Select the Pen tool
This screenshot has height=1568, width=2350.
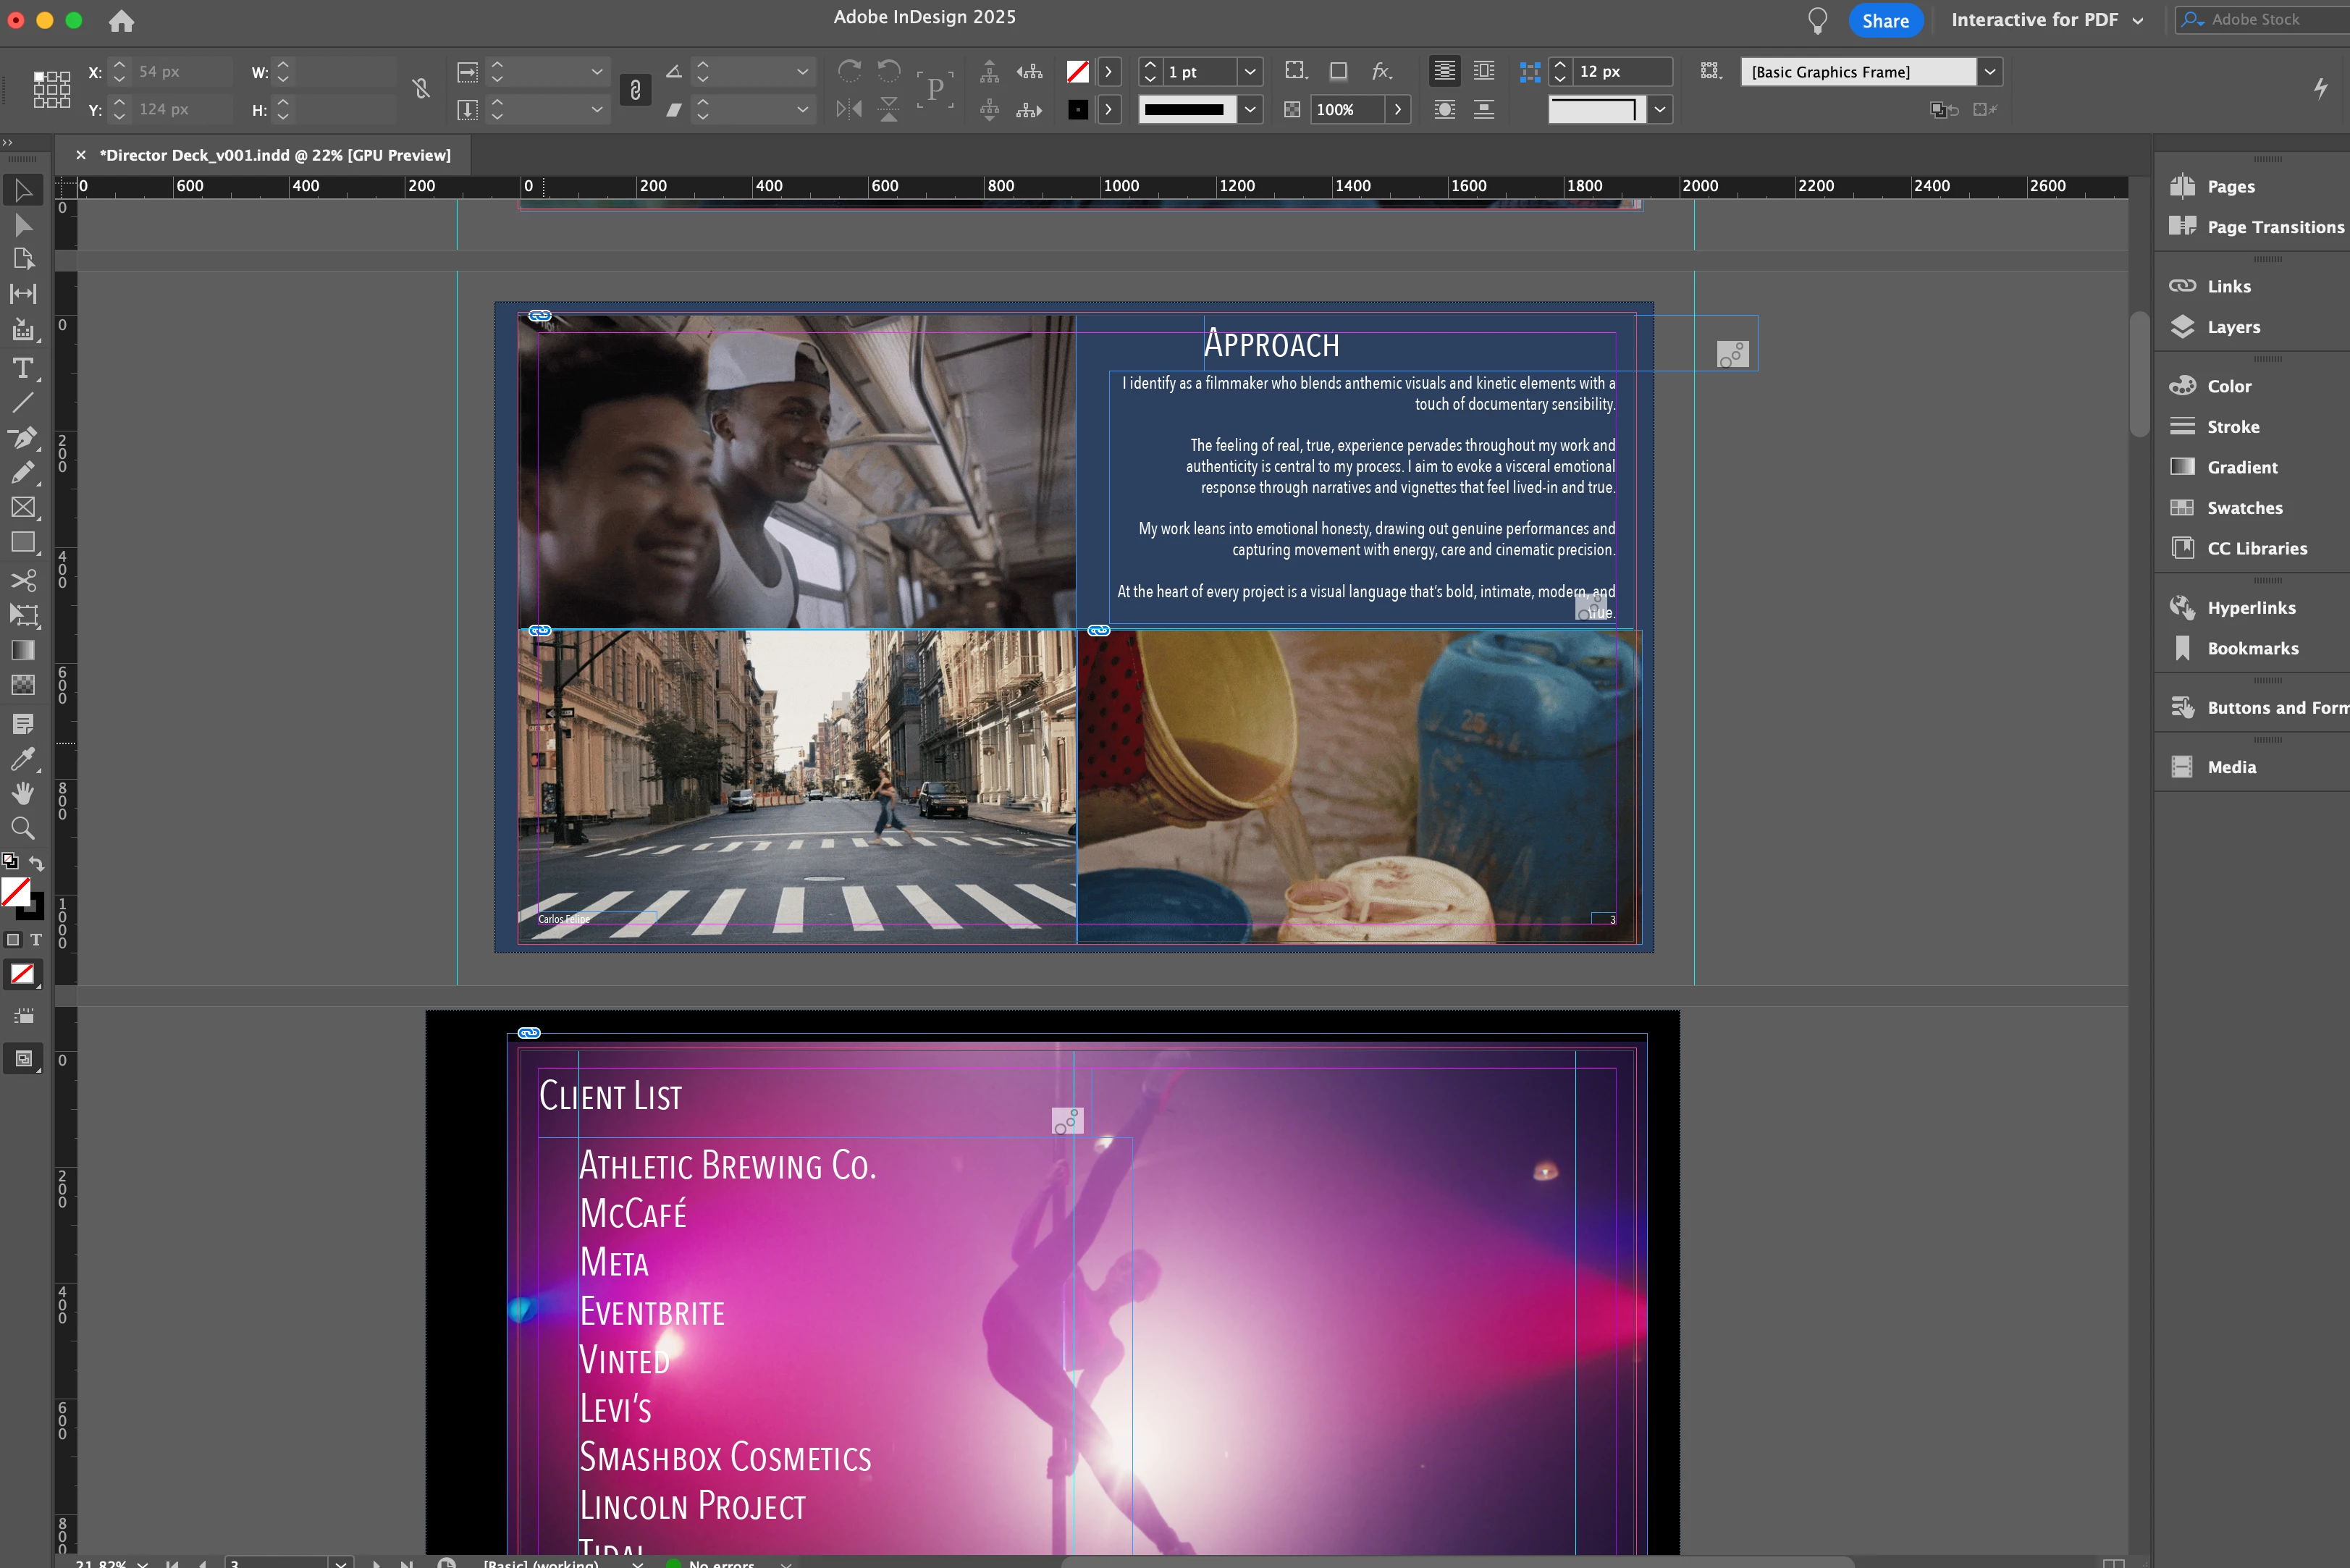pyautogui.click(x=23, y=437)
